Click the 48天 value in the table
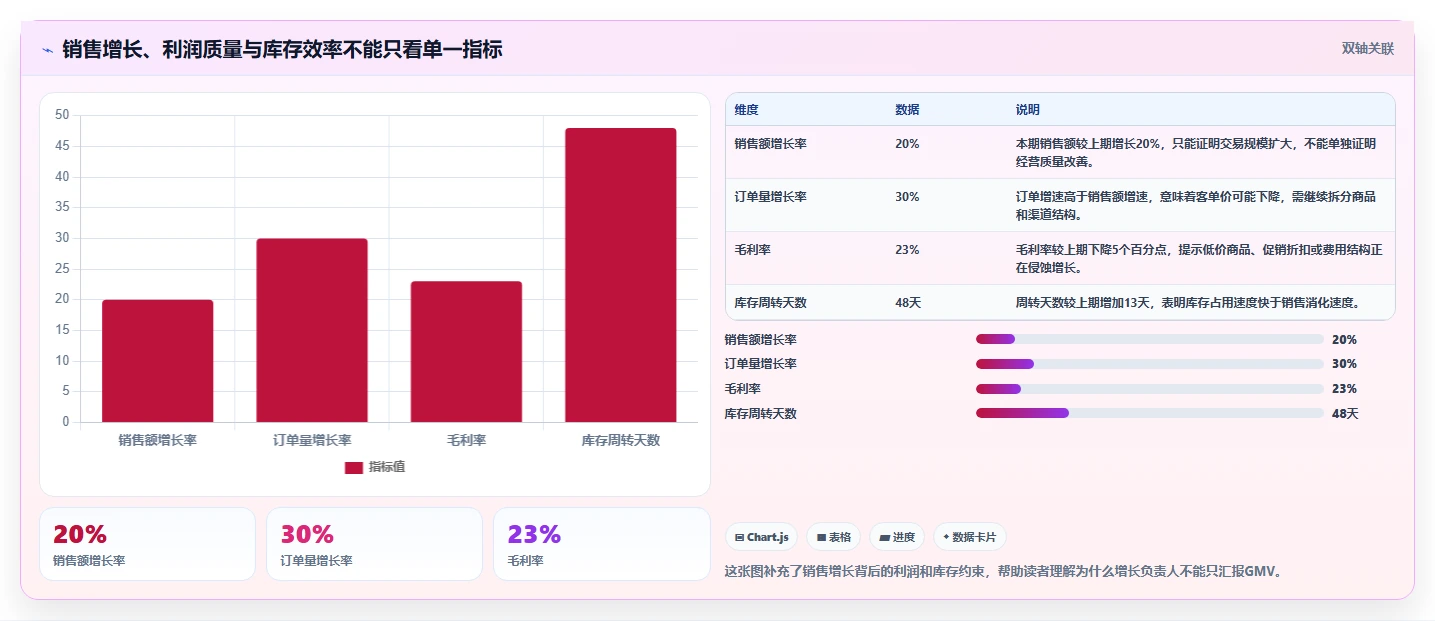Viewport: 1435px width, 621px height. (908, 303)
